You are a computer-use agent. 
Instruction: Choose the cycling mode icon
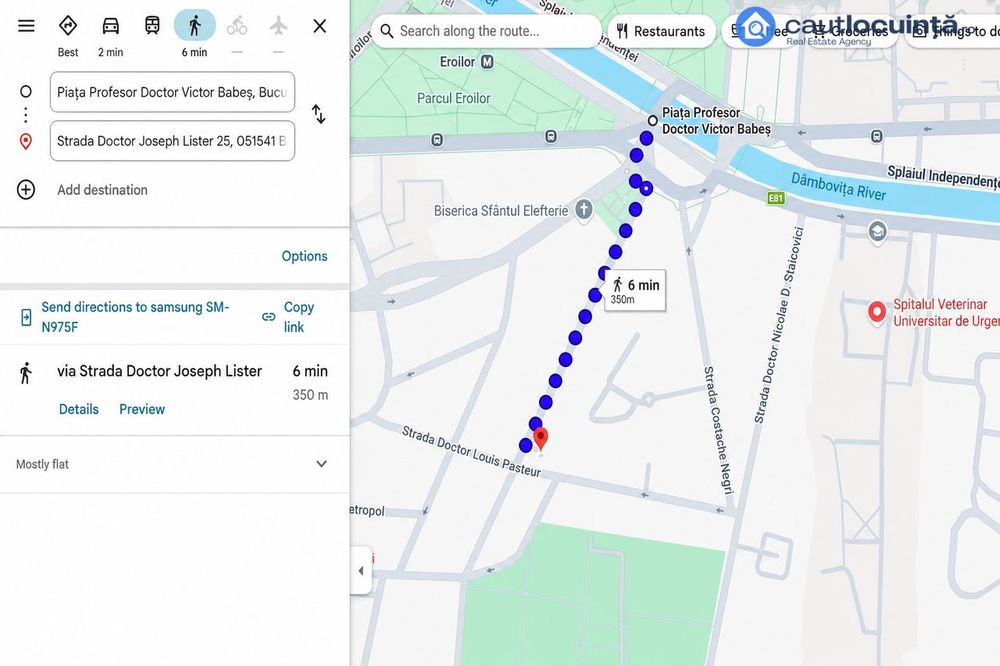[237, 26]
